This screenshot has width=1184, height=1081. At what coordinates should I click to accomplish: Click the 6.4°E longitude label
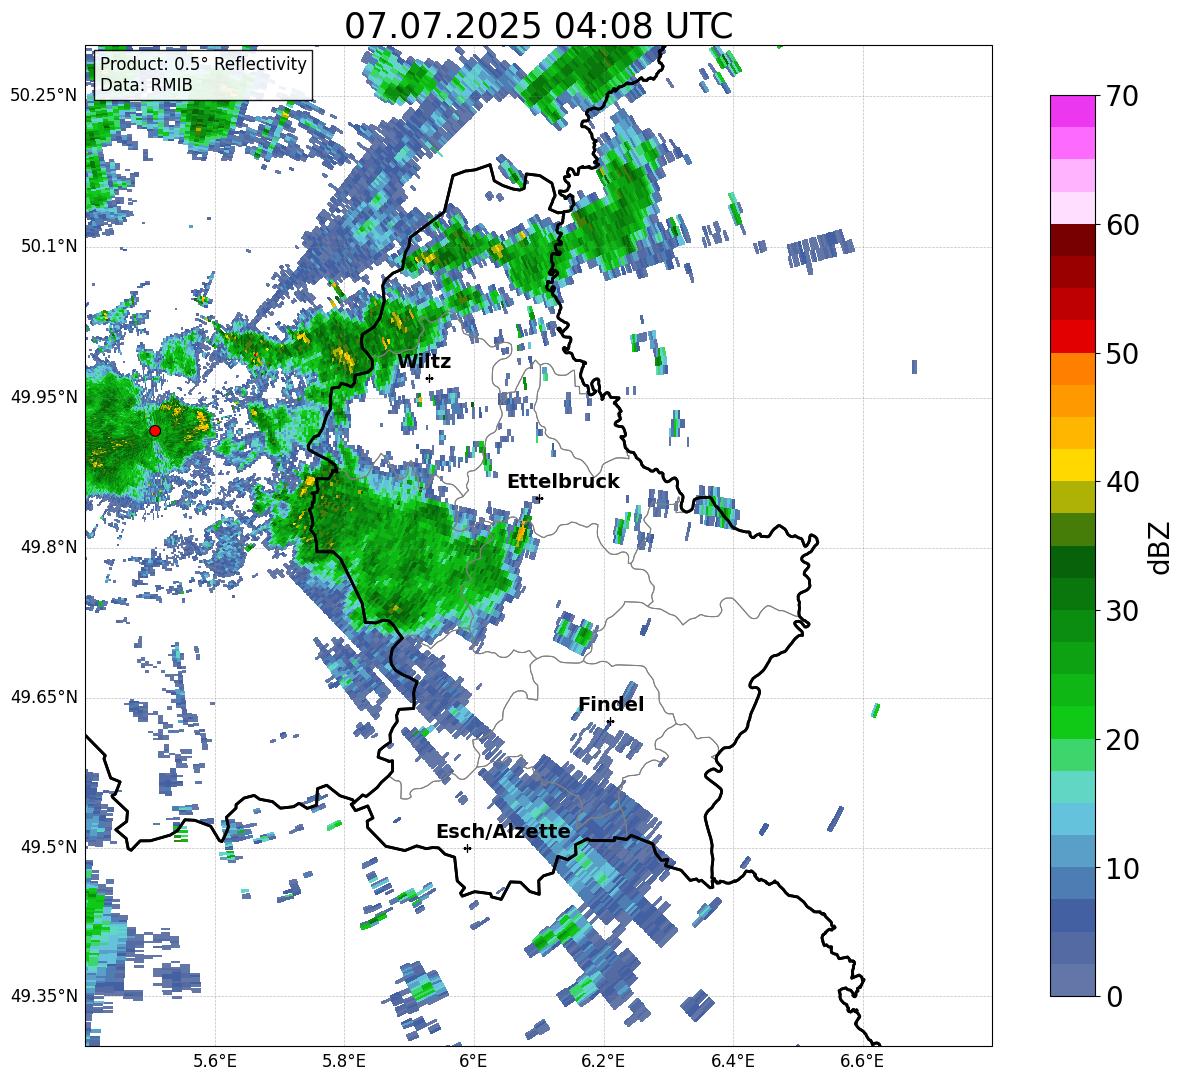pyautogui.click(x=732, y=1061)
